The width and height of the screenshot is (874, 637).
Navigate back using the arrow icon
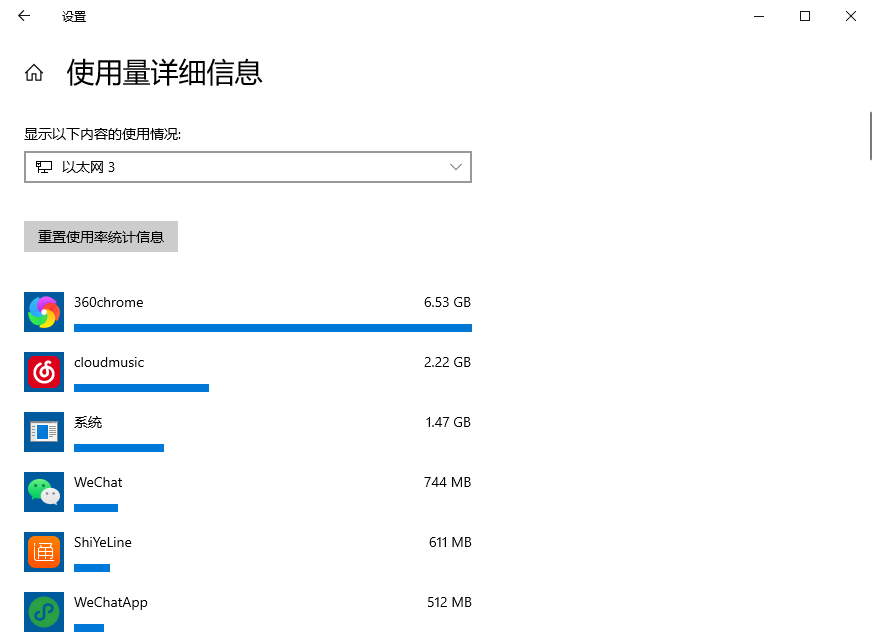coord(24,16)
